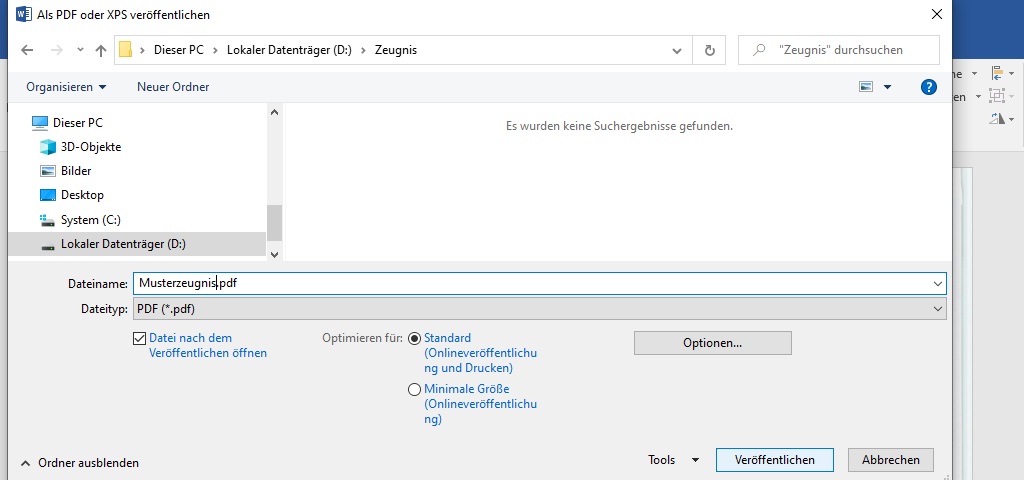The image size is (1024, 480).
Task: Select Standard optimization radio button
Action: click(x=414, y=339)
